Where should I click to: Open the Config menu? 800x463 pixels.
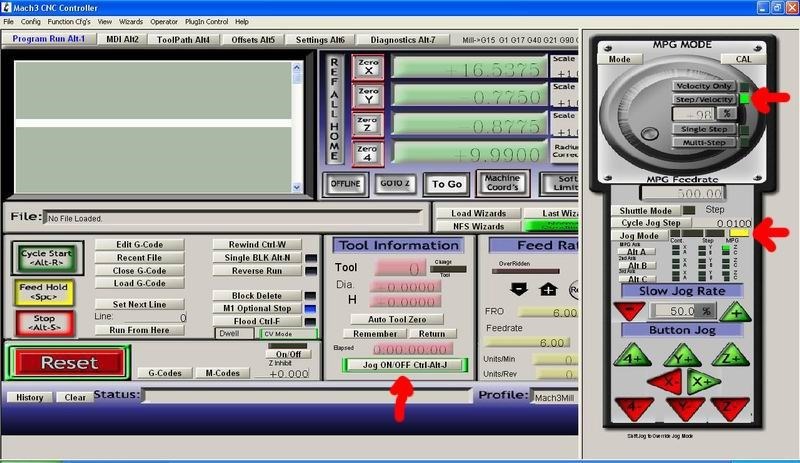pos(31,22)
